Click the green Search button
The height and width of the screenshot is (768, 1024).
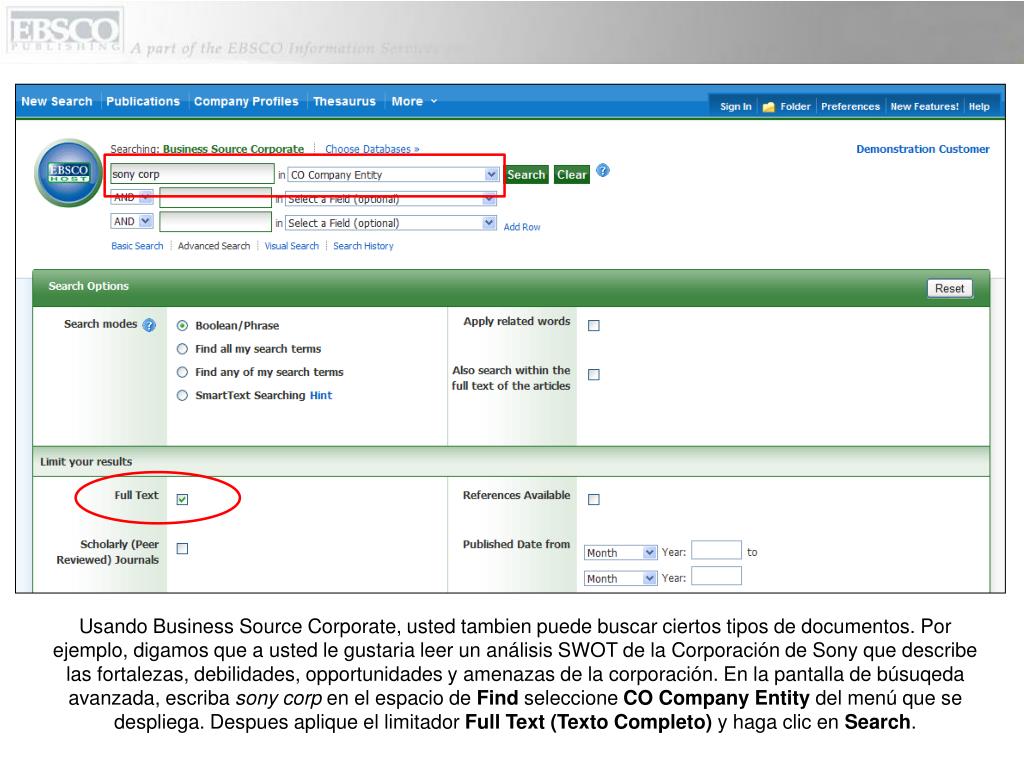point(526,174)
